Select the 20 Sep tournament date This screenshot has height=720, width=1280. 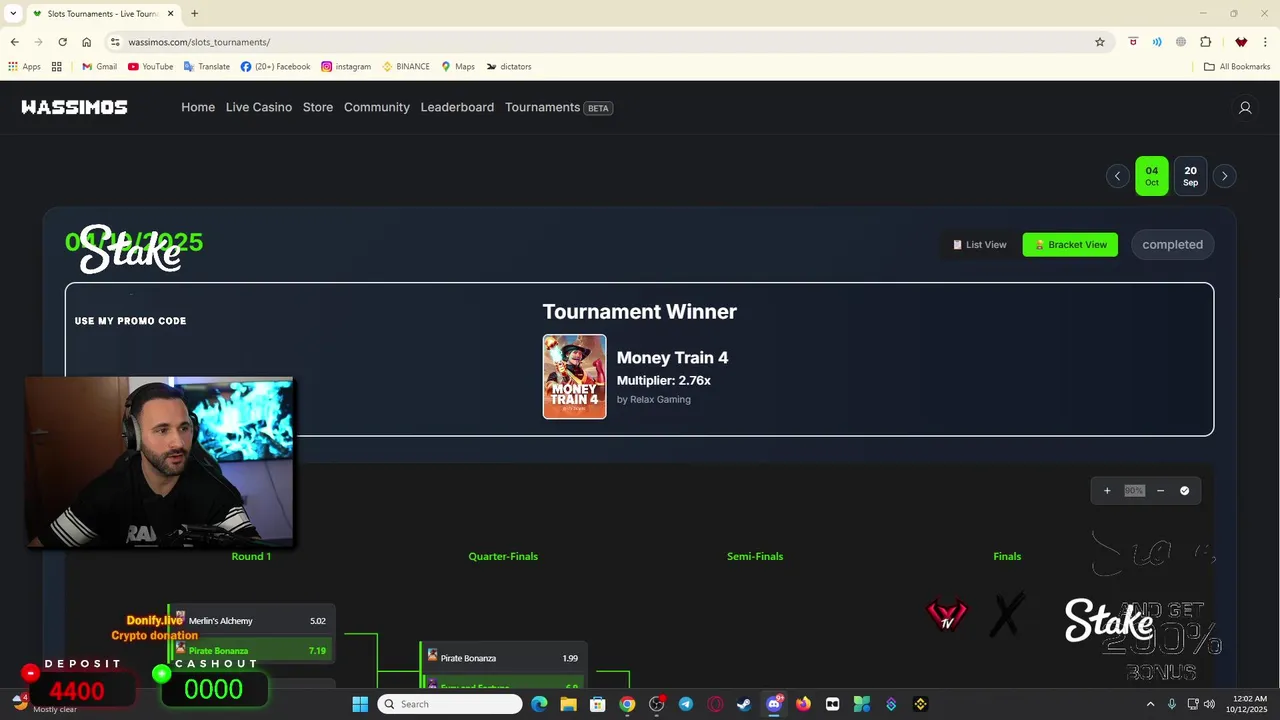pyautogui.click(x=1190, y=176)
